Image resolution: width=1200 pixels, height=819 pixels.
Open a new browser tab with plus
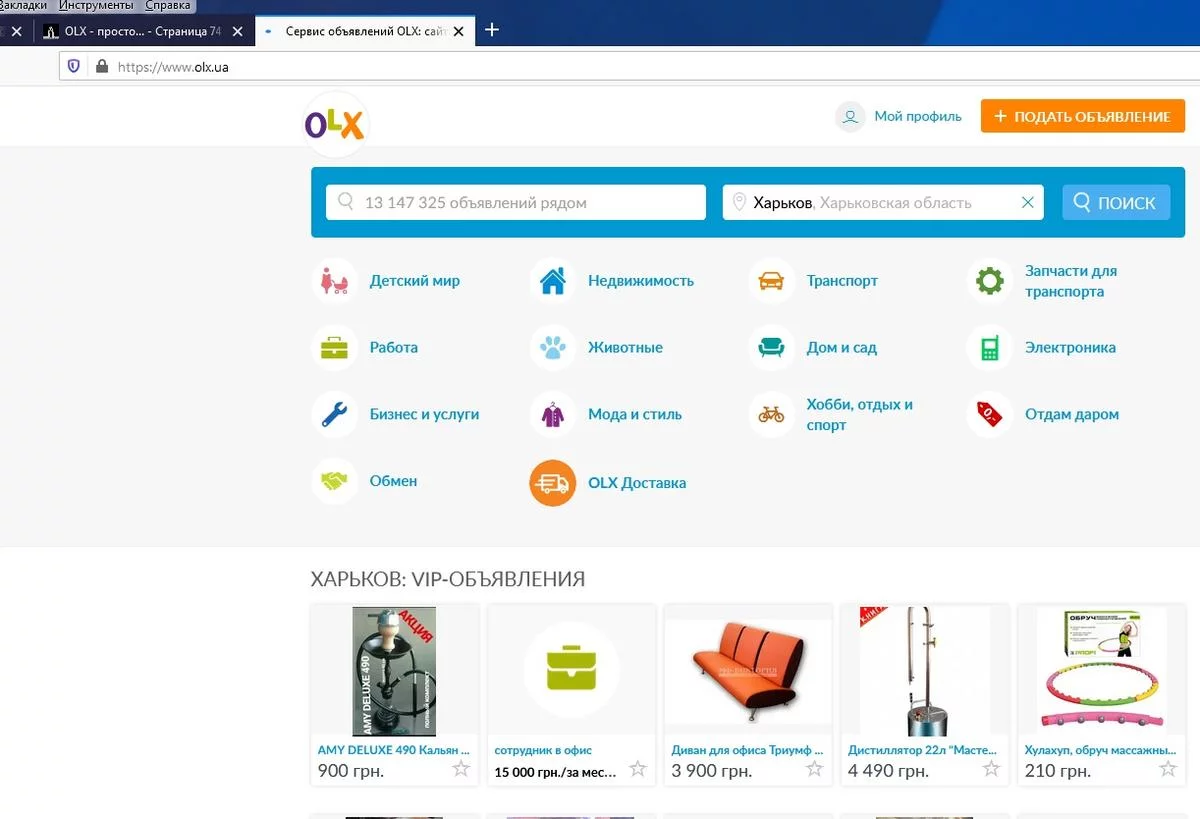pyautogui.click(x=491, y=30)
